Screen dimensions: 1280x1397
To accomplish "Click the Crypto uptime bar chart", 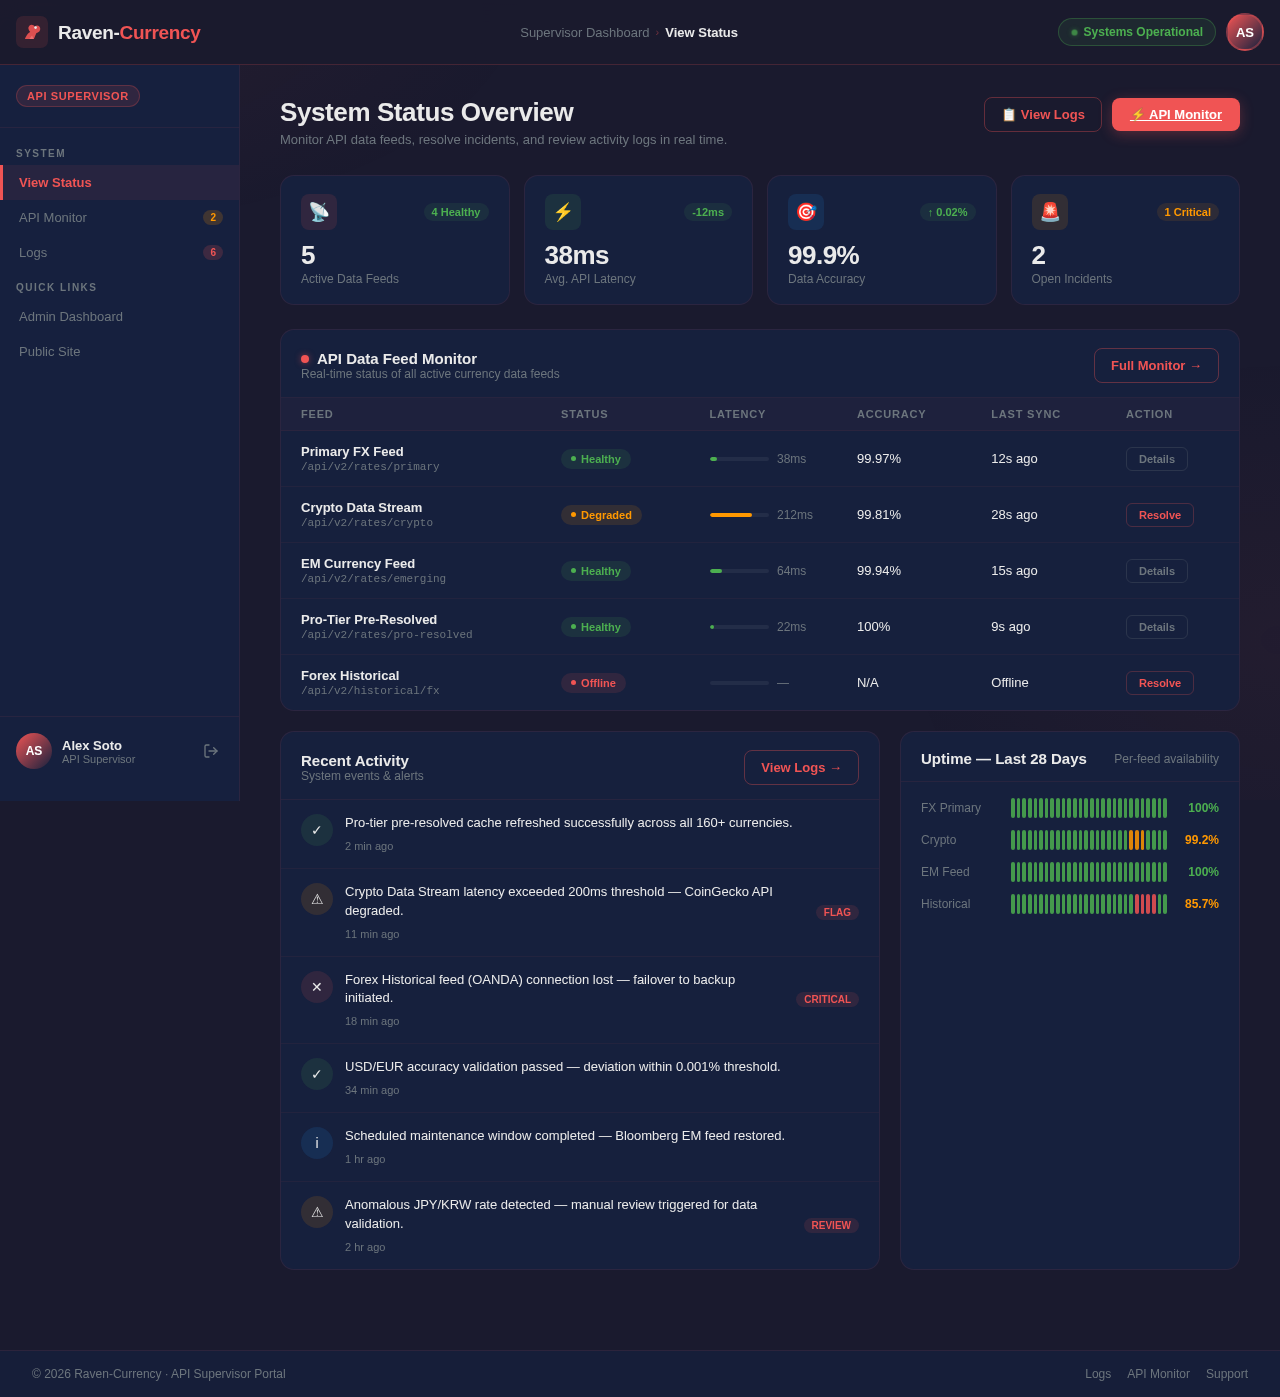I will (1088, 840).
